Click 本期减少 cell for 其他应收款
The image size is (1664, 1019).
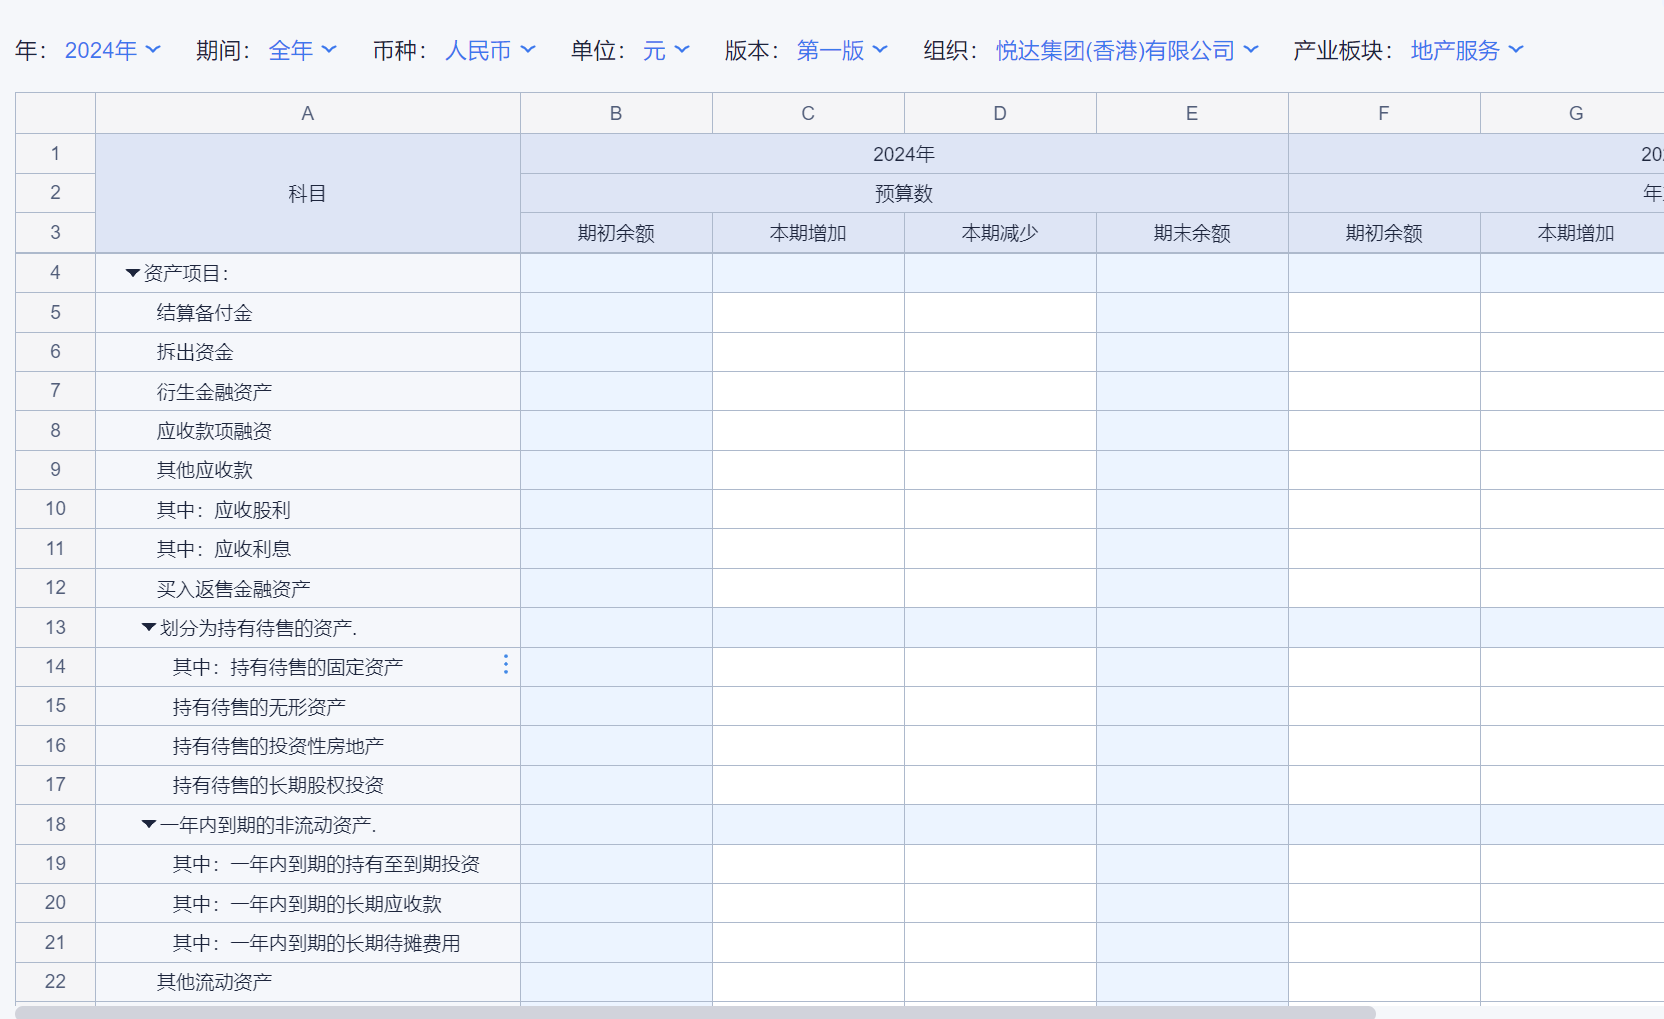click(x=1000, y=470)
